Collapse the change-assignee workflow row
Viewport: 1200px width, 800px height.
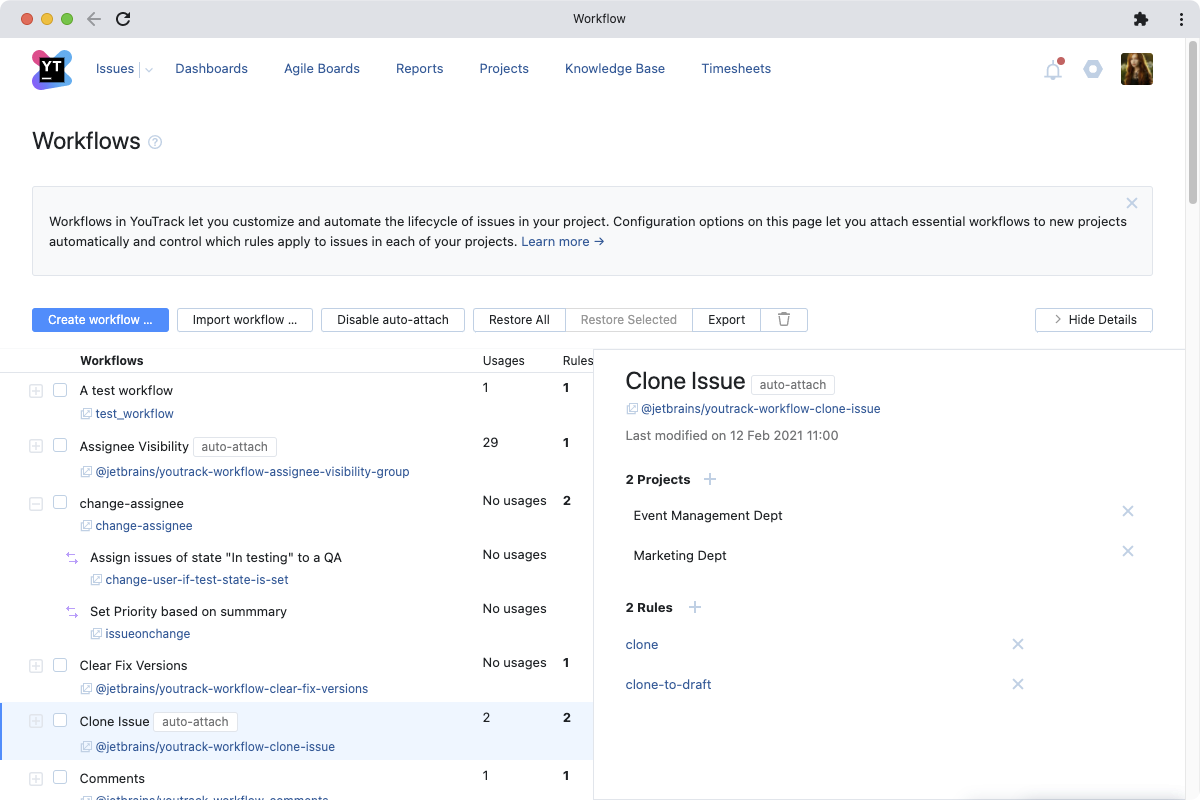click(36, 504)
